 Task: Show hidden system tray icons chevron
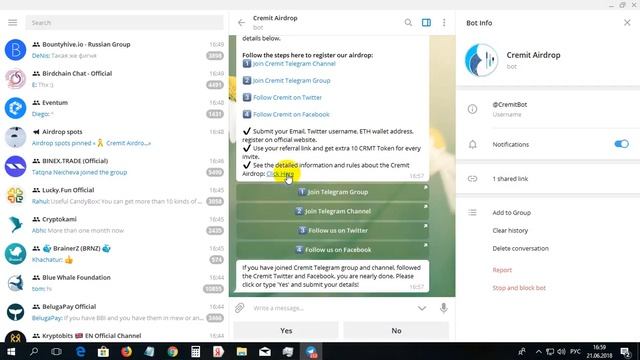click(539, 352)
